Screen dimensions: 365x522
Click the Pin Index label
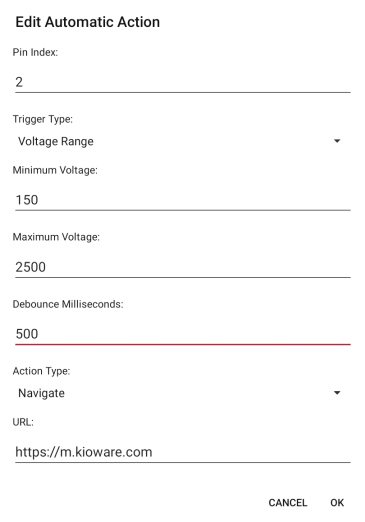[x=35, y=52]
